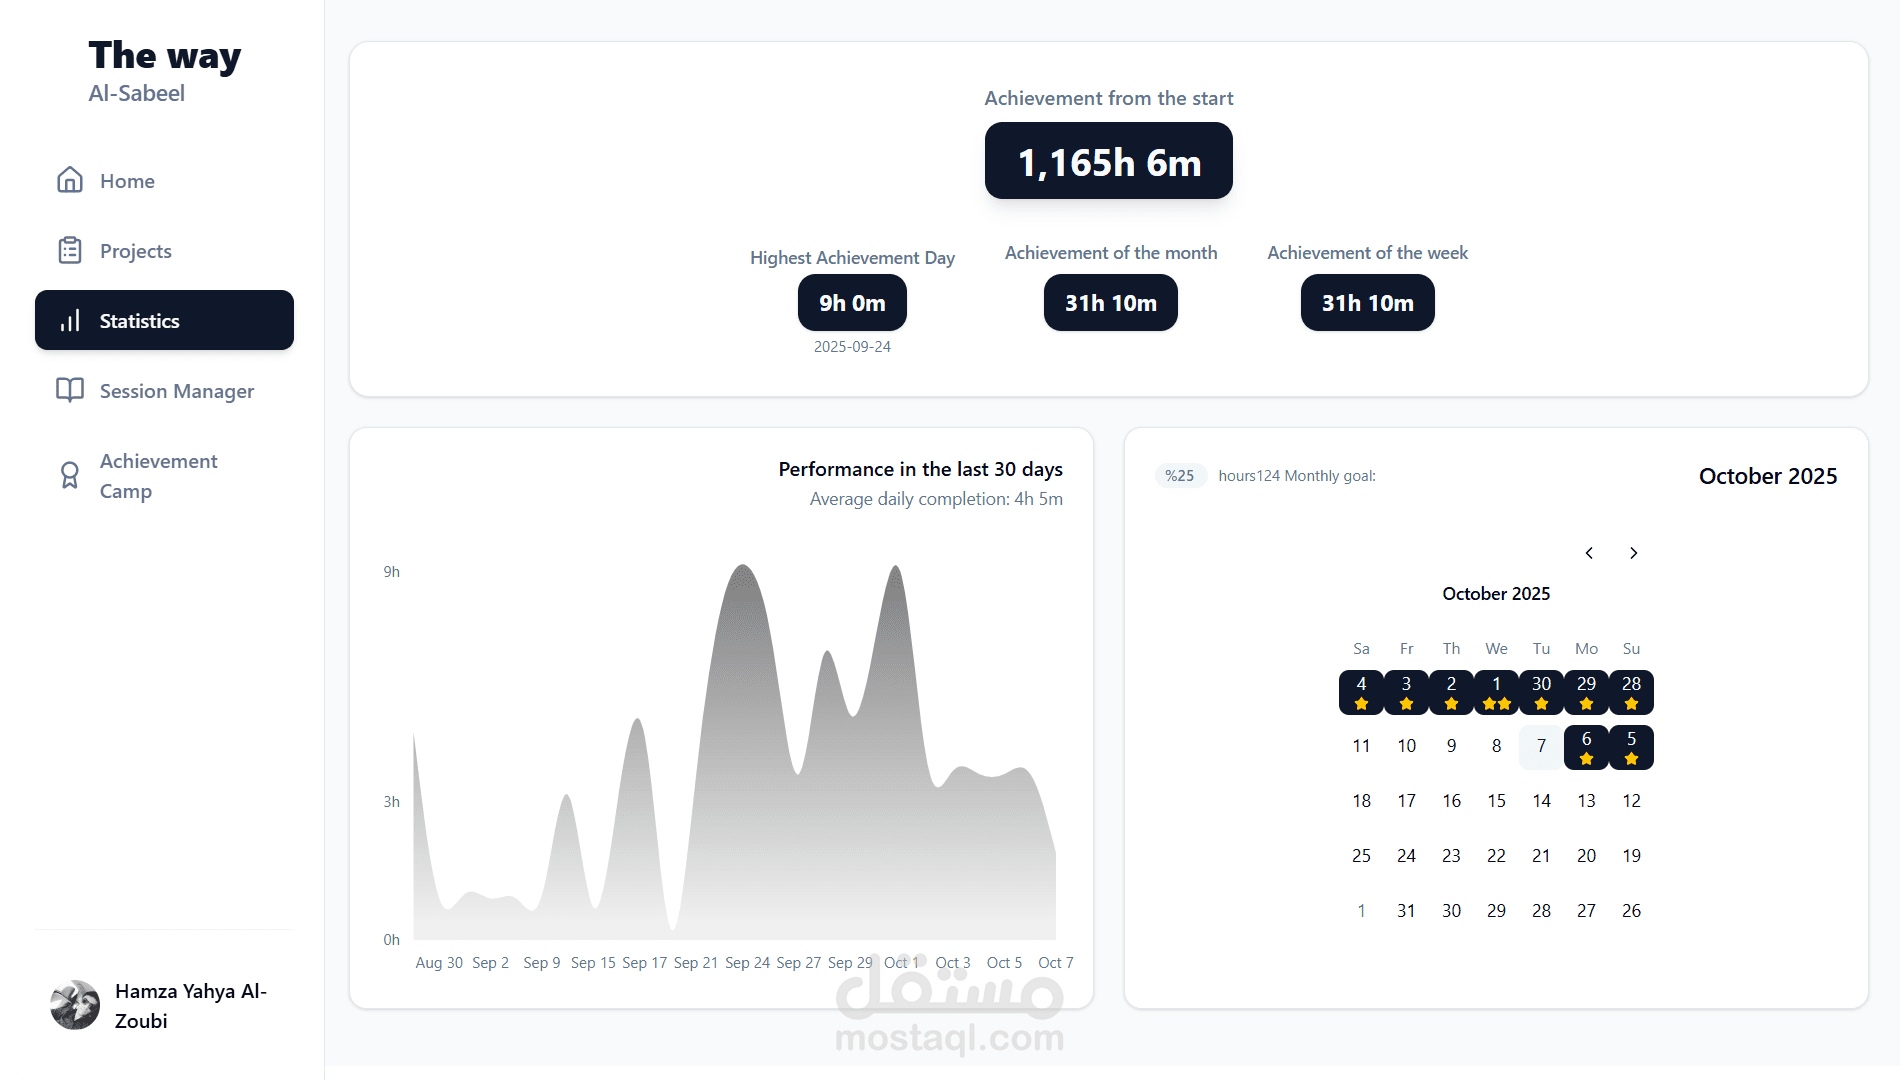Screen dimensions: 1900x1080
Task: Select calendar day 2 with star
Action: 1451,692
